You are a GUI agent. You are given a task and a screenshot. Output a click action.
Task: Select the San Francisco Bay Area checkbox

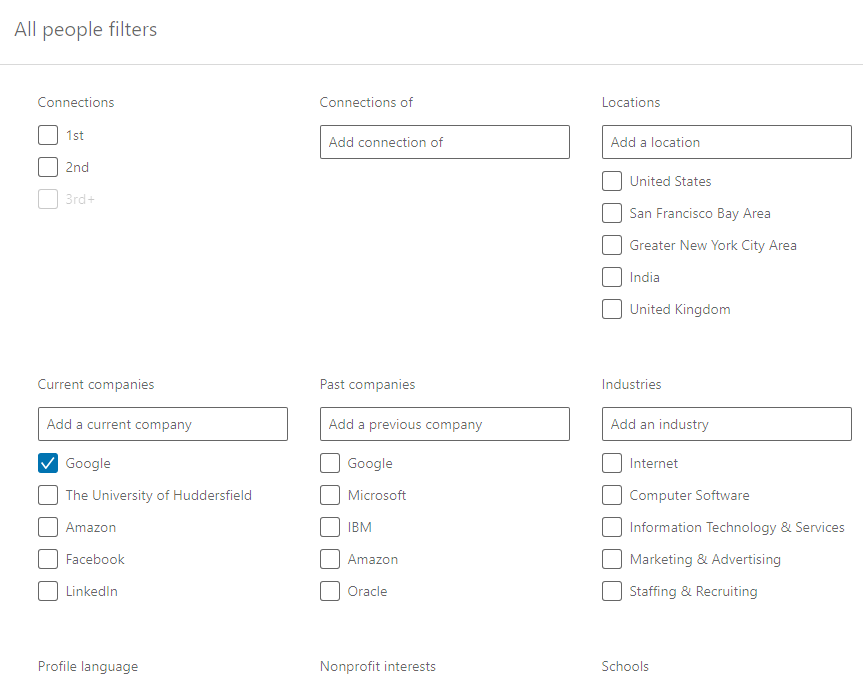coord(611,213)
